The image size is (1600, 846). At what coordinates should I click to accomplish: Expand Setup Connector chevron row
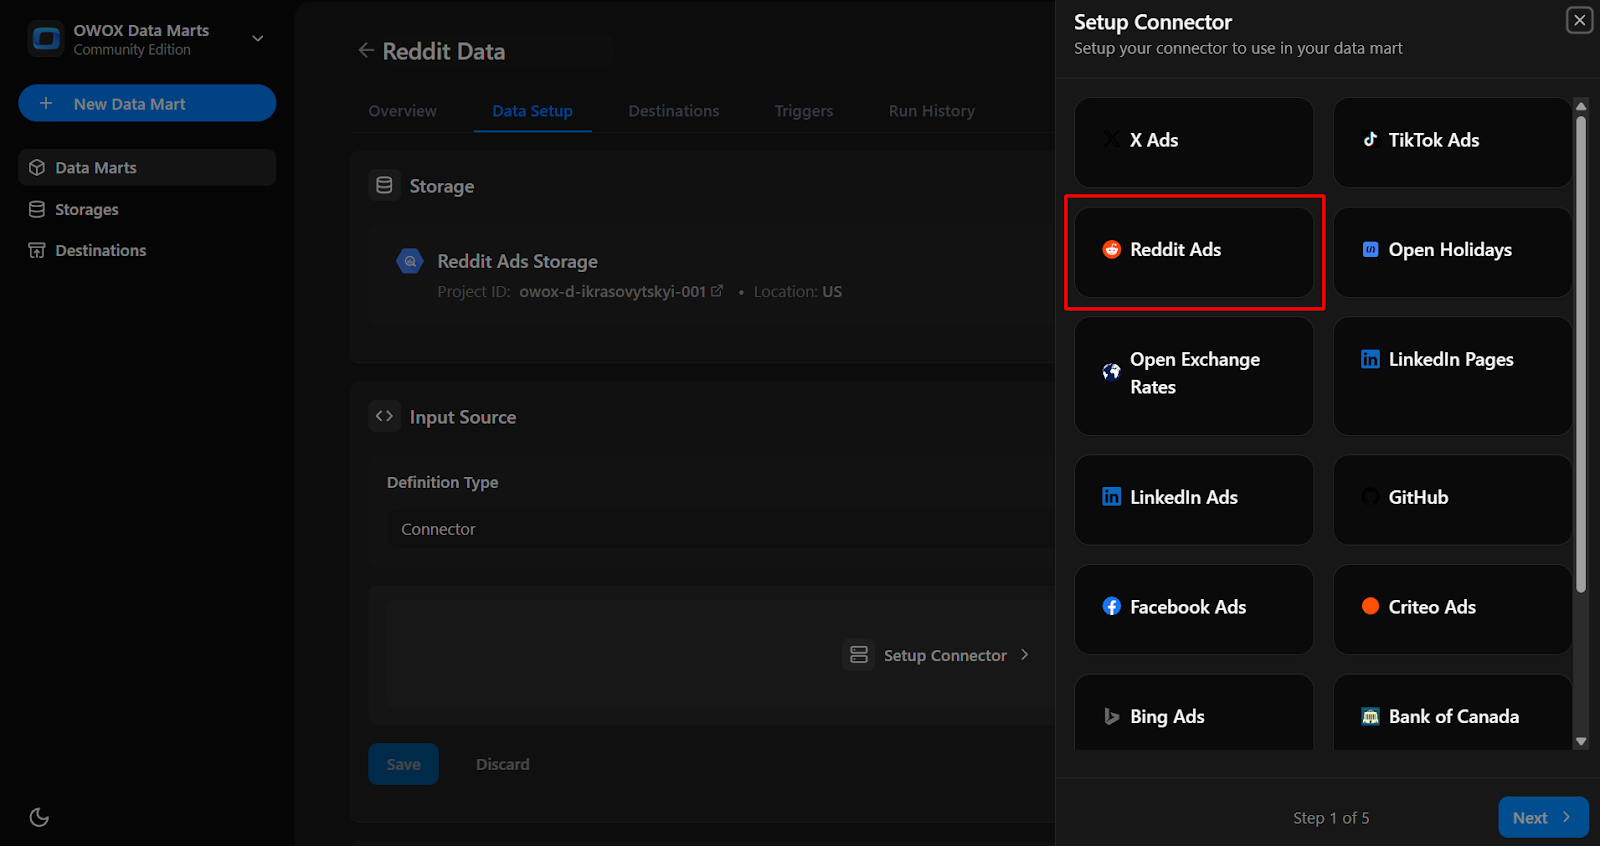(x=937, y=655)
